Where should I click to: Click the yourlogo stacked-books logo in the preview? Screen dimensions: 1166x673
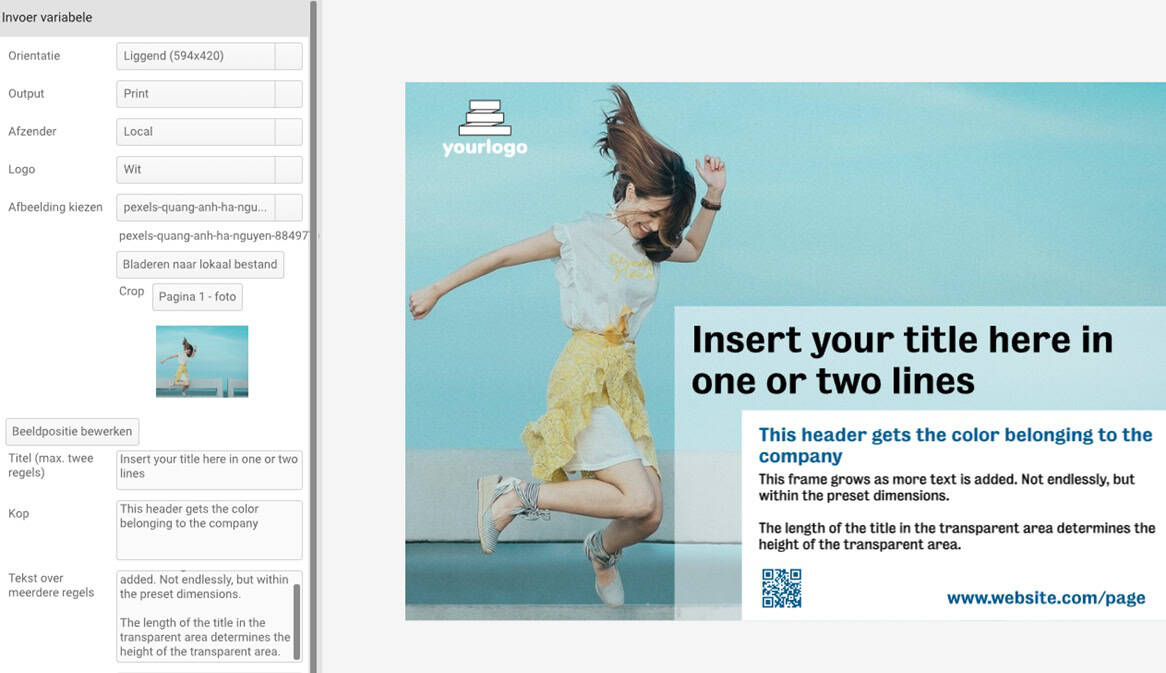(x=485, y=128)
